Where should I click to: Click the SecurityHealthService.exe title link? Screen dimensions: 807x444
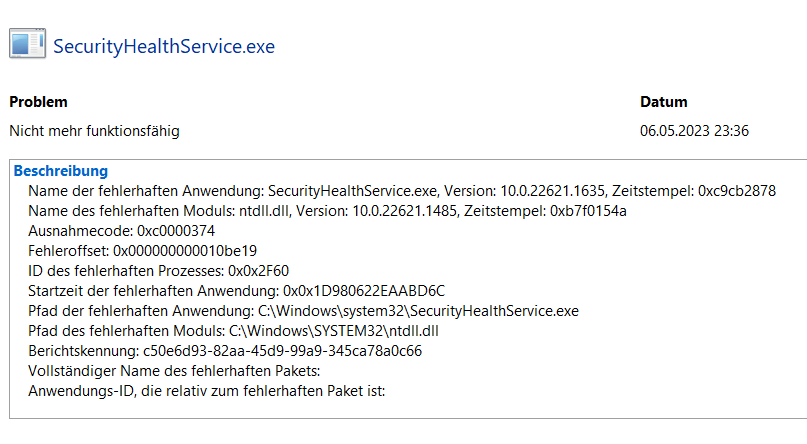164,46
